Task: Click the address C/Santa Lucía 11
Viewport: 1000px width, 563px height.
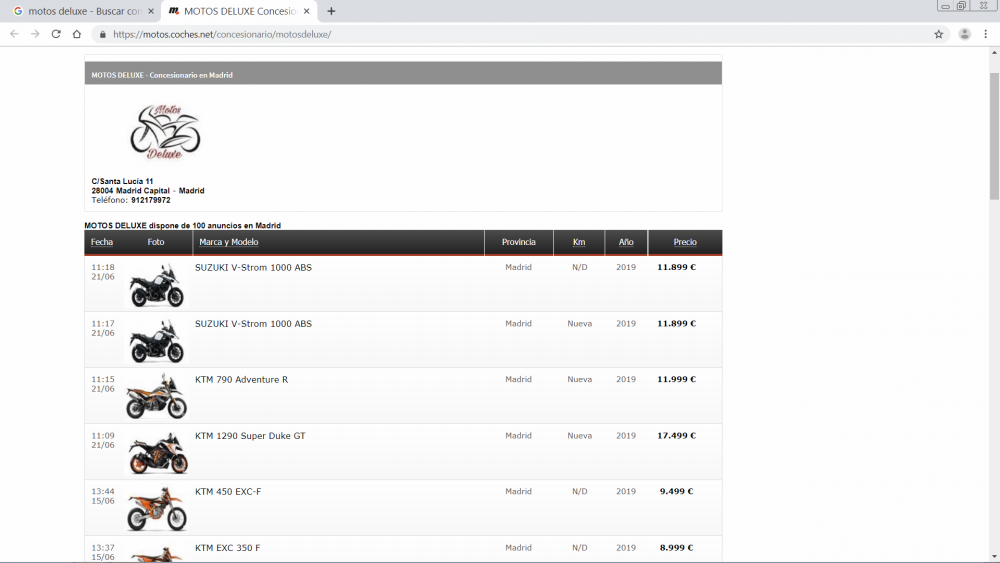Action: (122, 182)
